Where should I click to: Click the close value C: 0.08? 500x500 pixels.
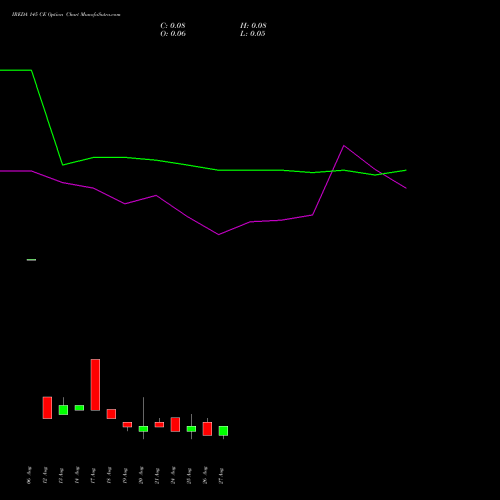pos(173,26)
